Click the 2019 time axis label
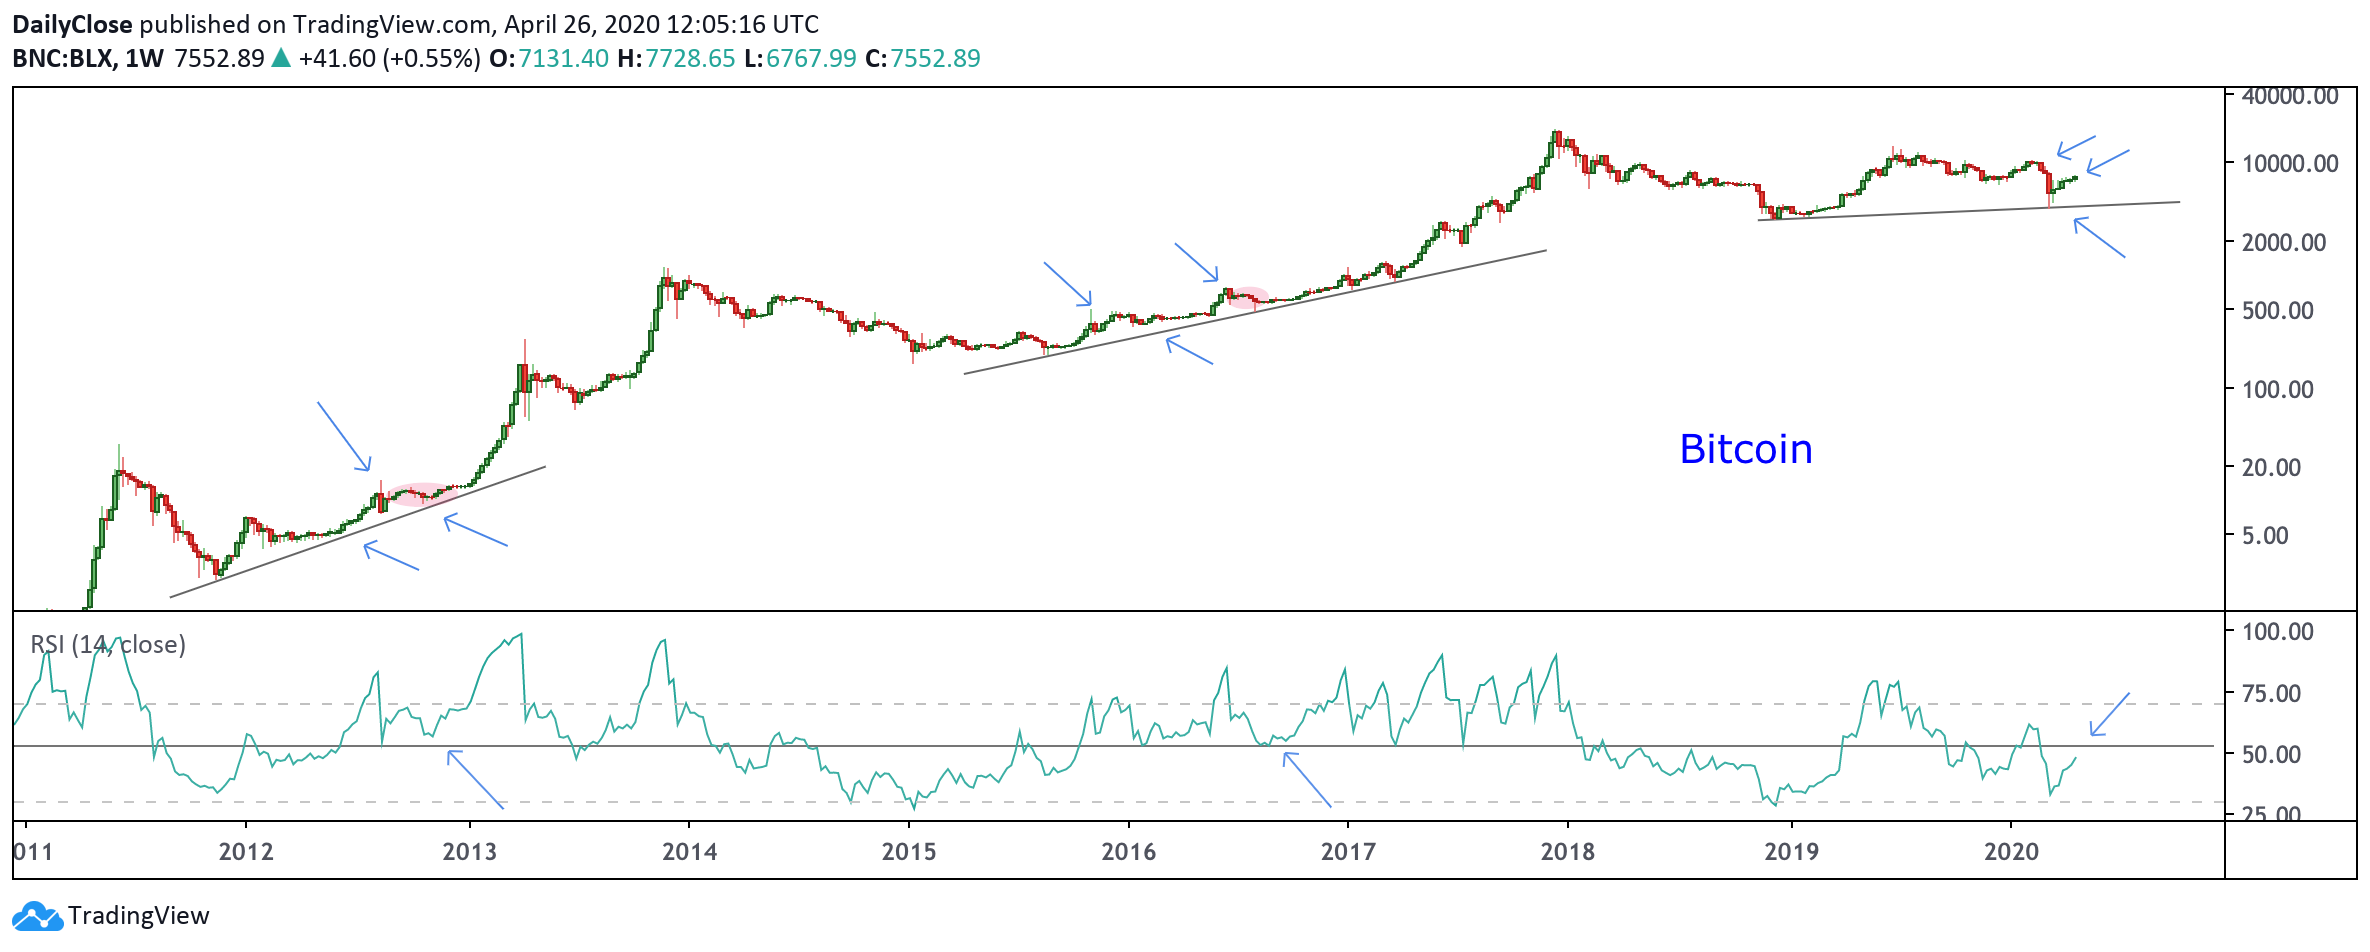2370x952 pixels. (1792, 852)
